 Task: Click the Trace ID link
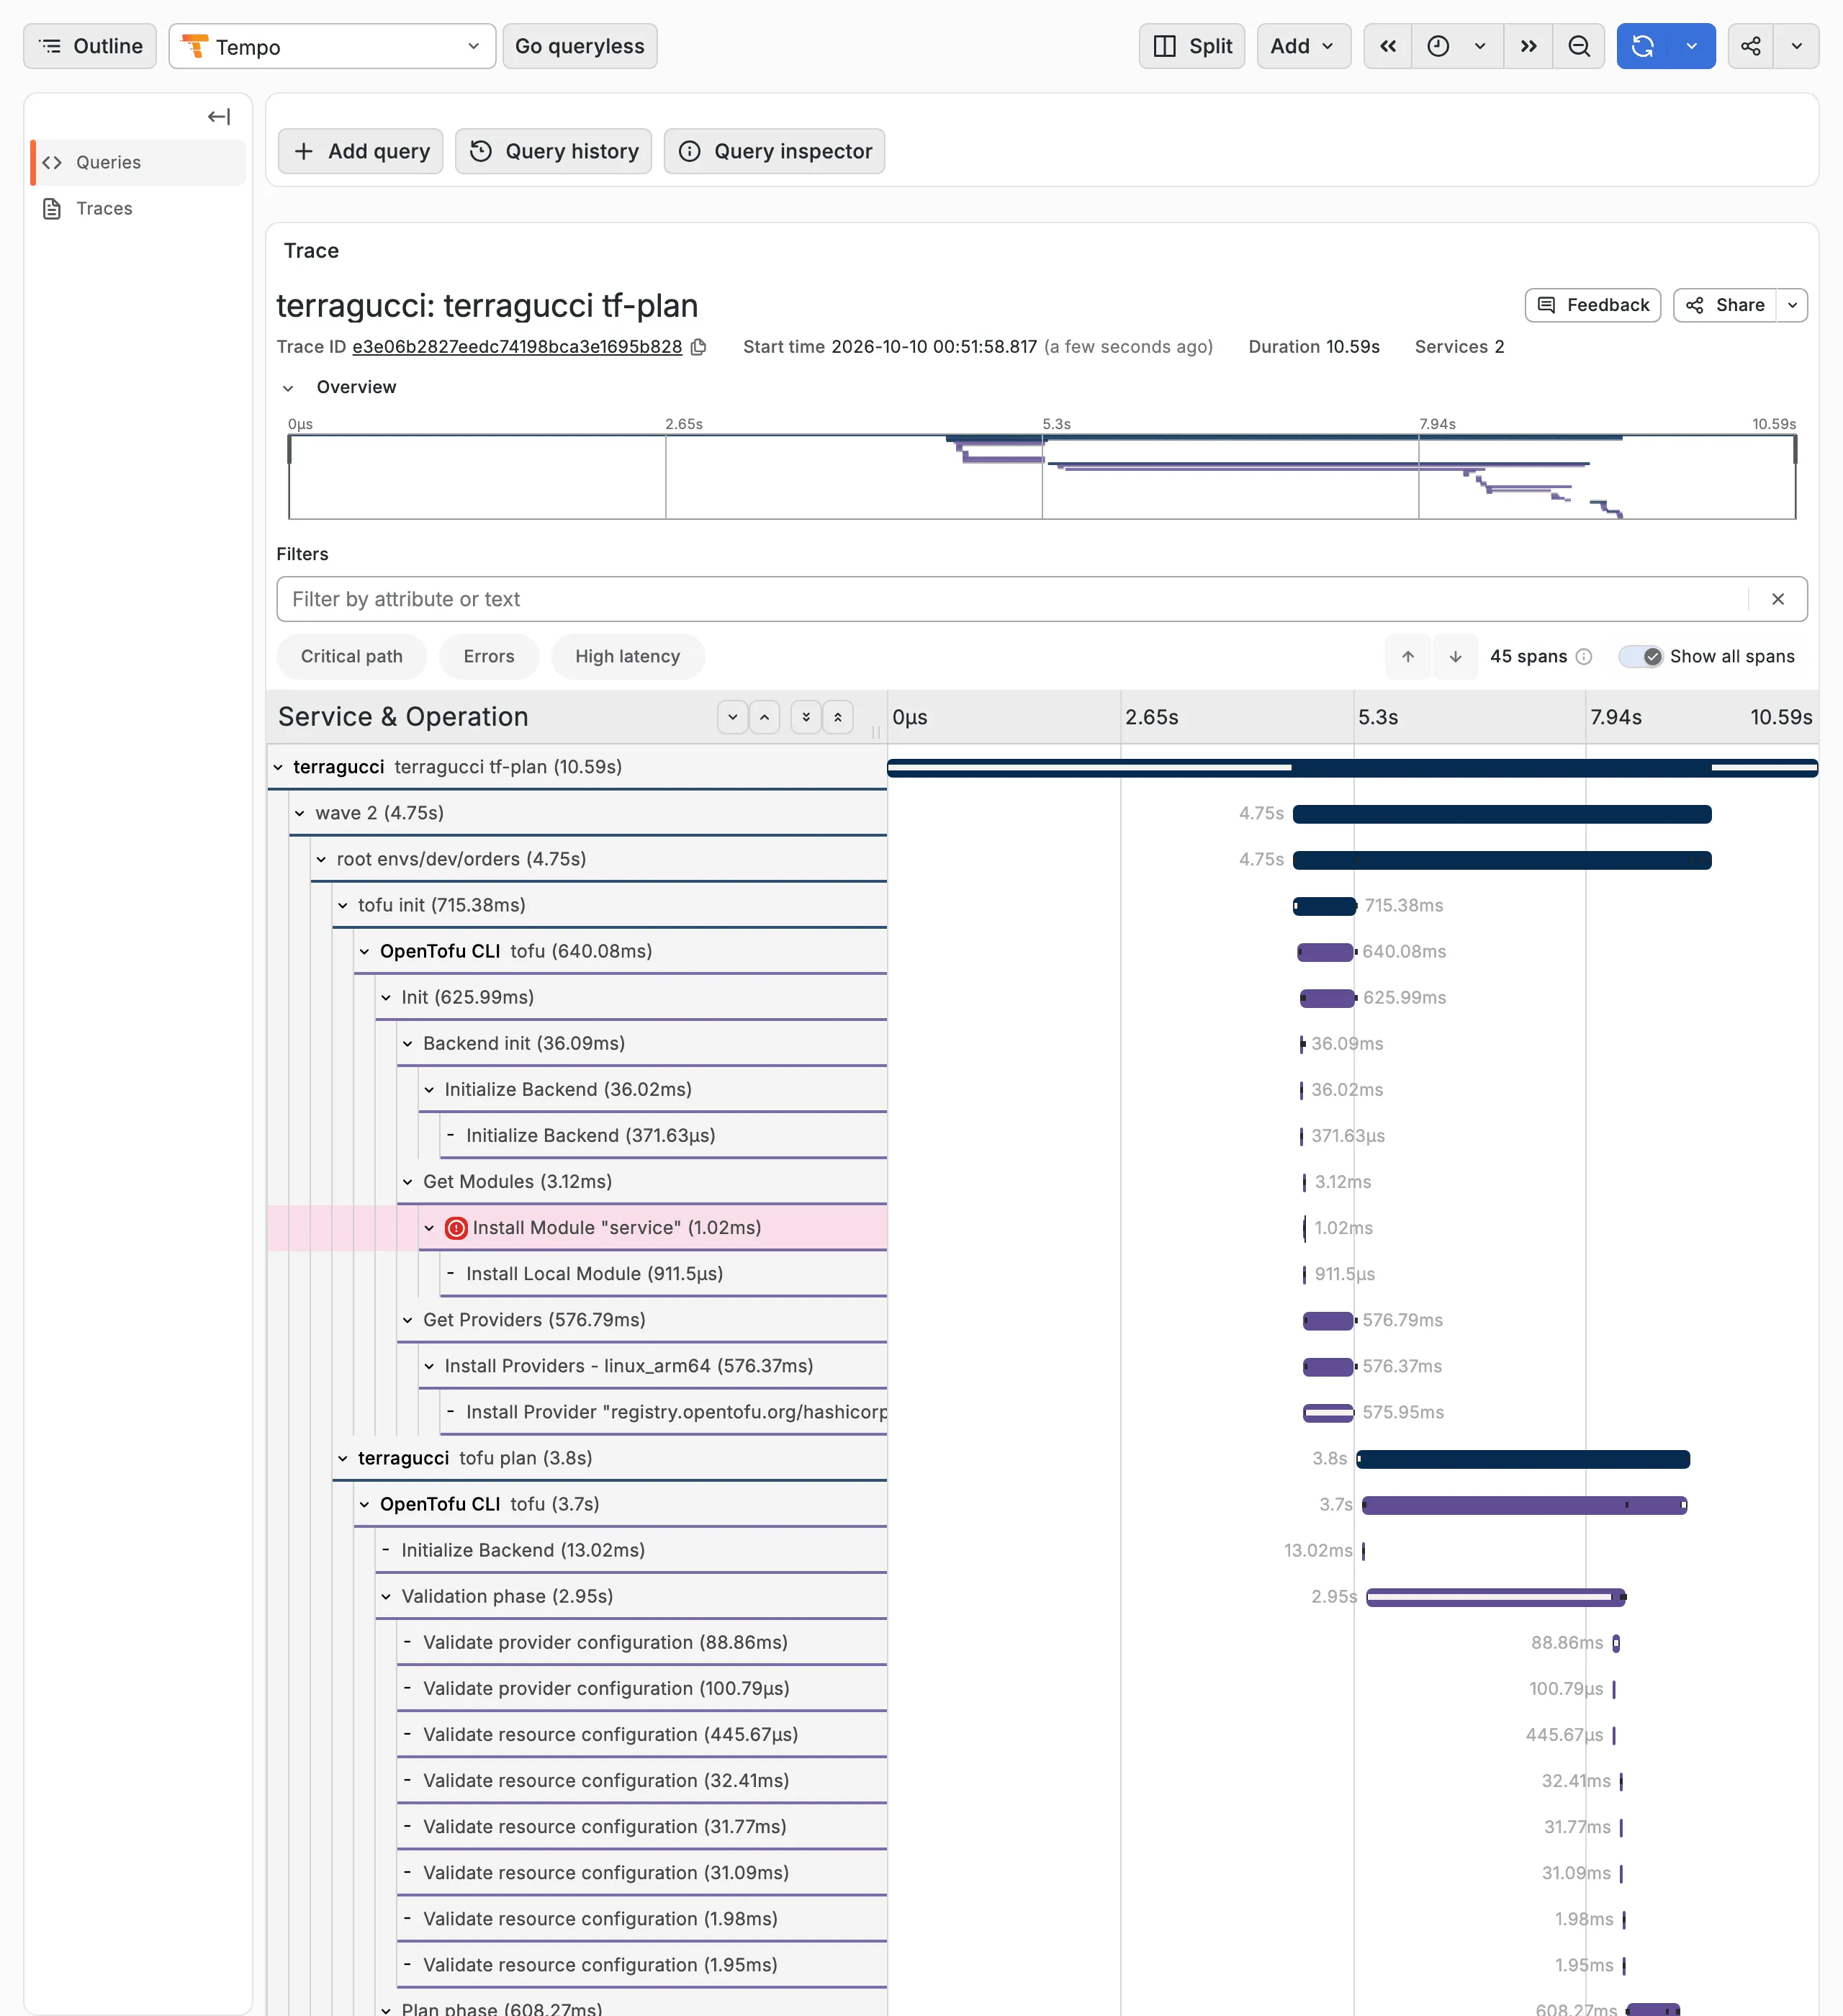tap(517, 347)
